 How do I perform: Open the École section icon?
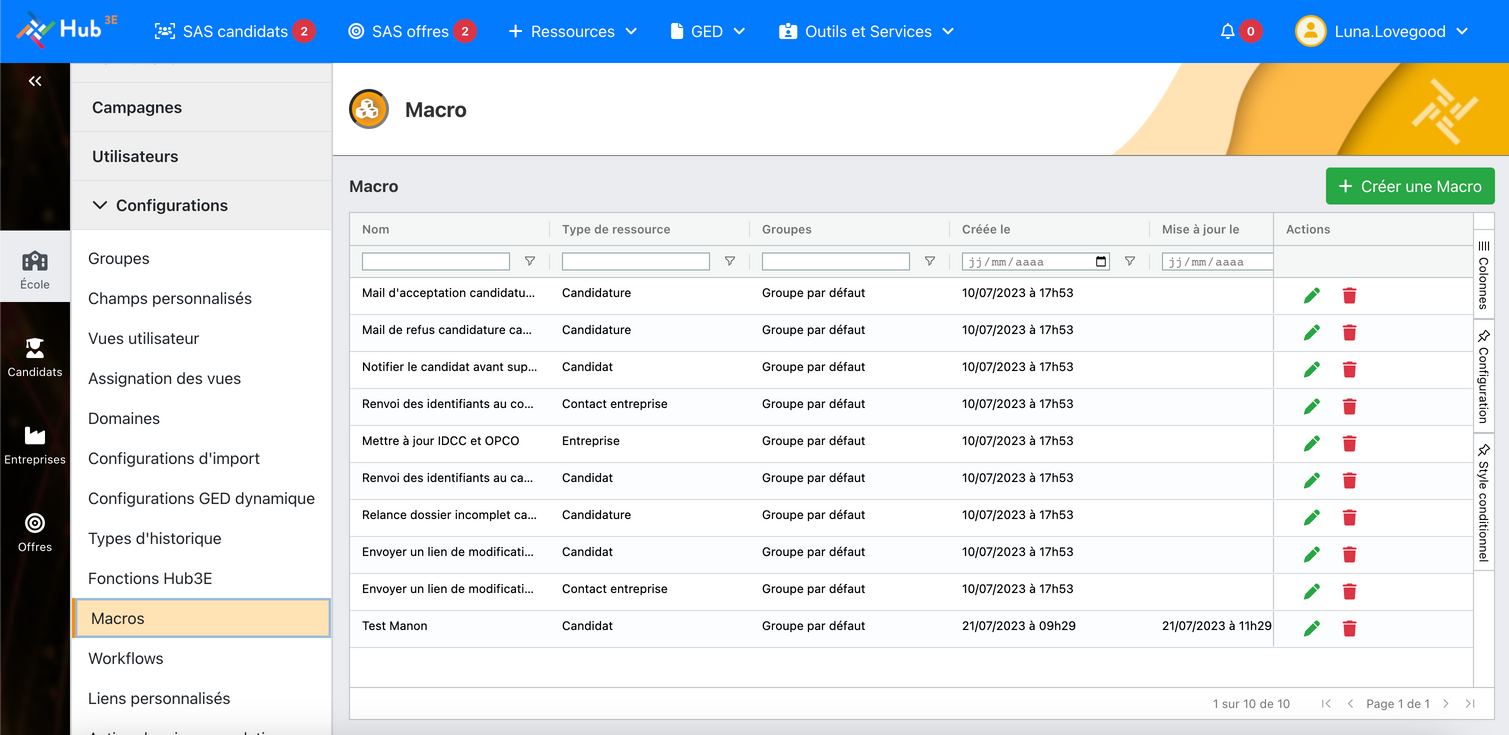35,261
